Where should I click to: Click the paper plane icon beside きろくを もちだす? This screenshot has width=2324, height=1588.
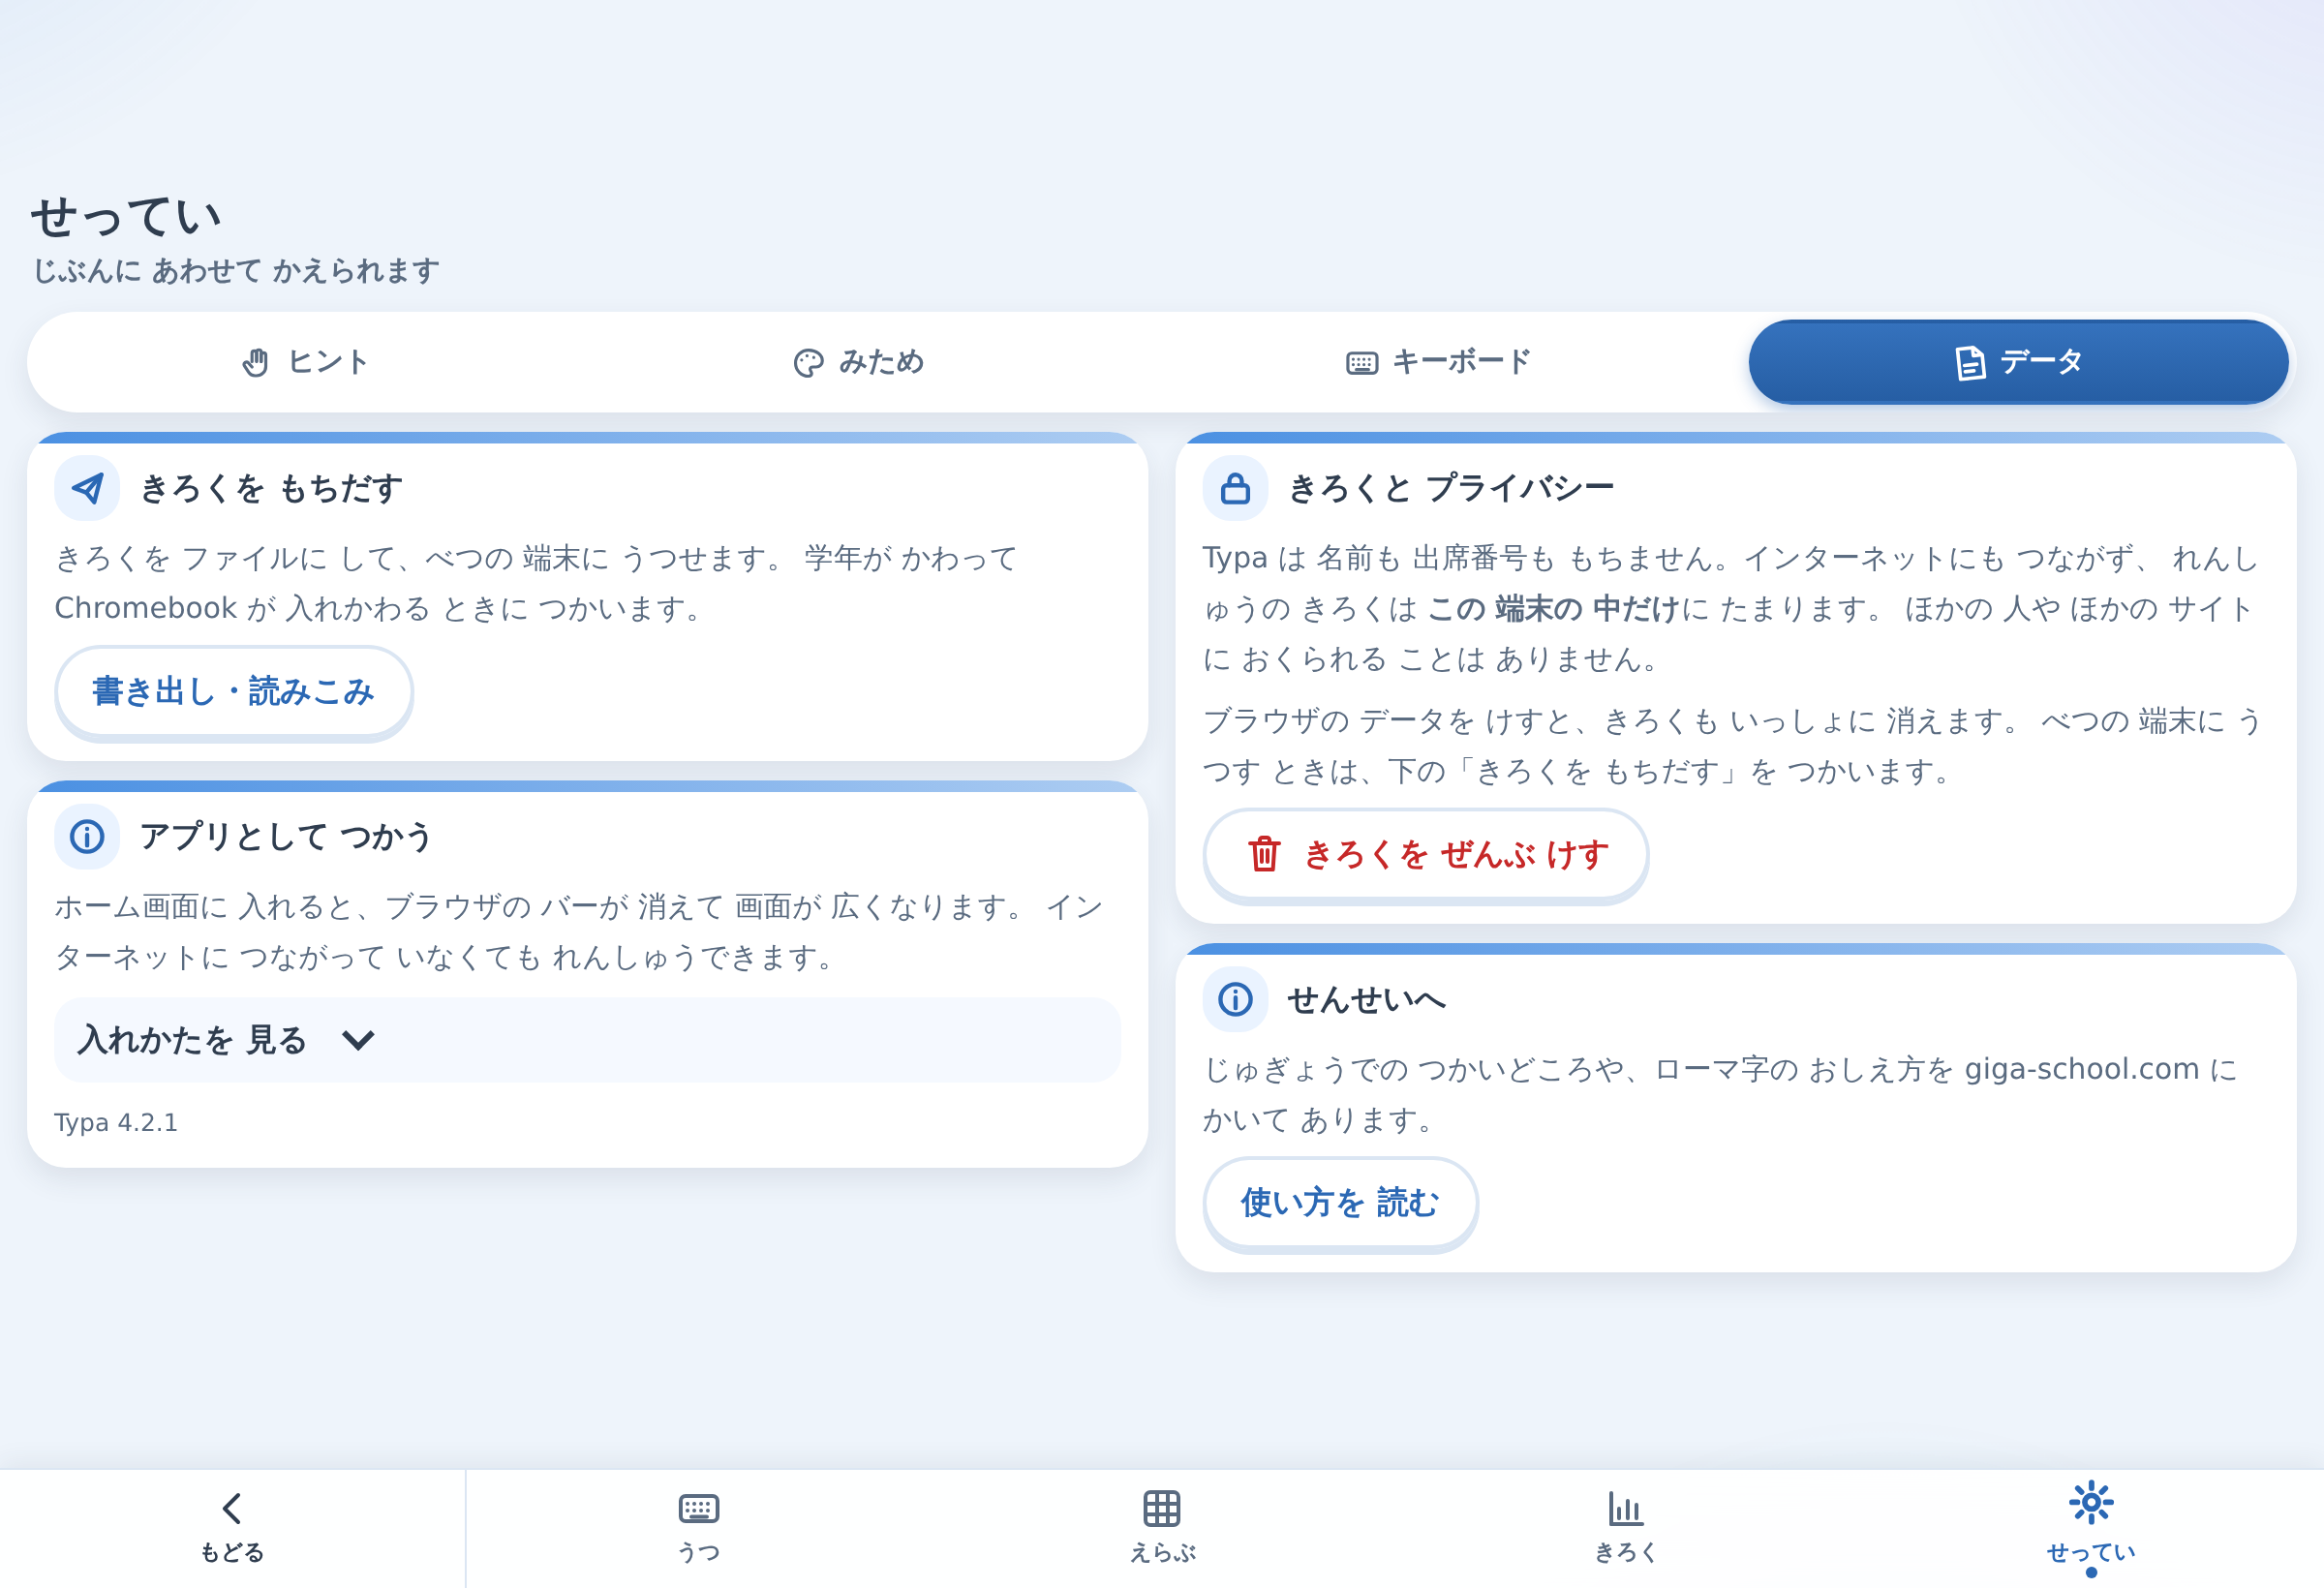coord(87,488)
